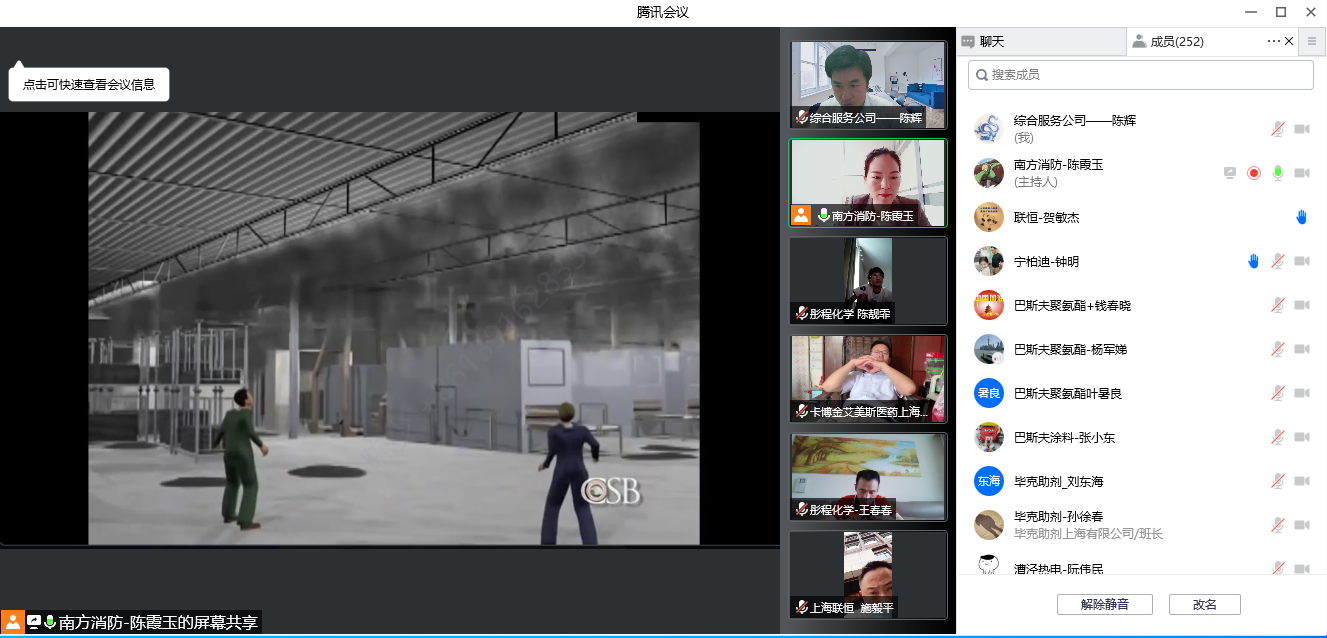The height and width of the screenshot is (638, 1327).
Task: Click the avatar of 联恒-贺敏杰
Action: pos(989,217)
